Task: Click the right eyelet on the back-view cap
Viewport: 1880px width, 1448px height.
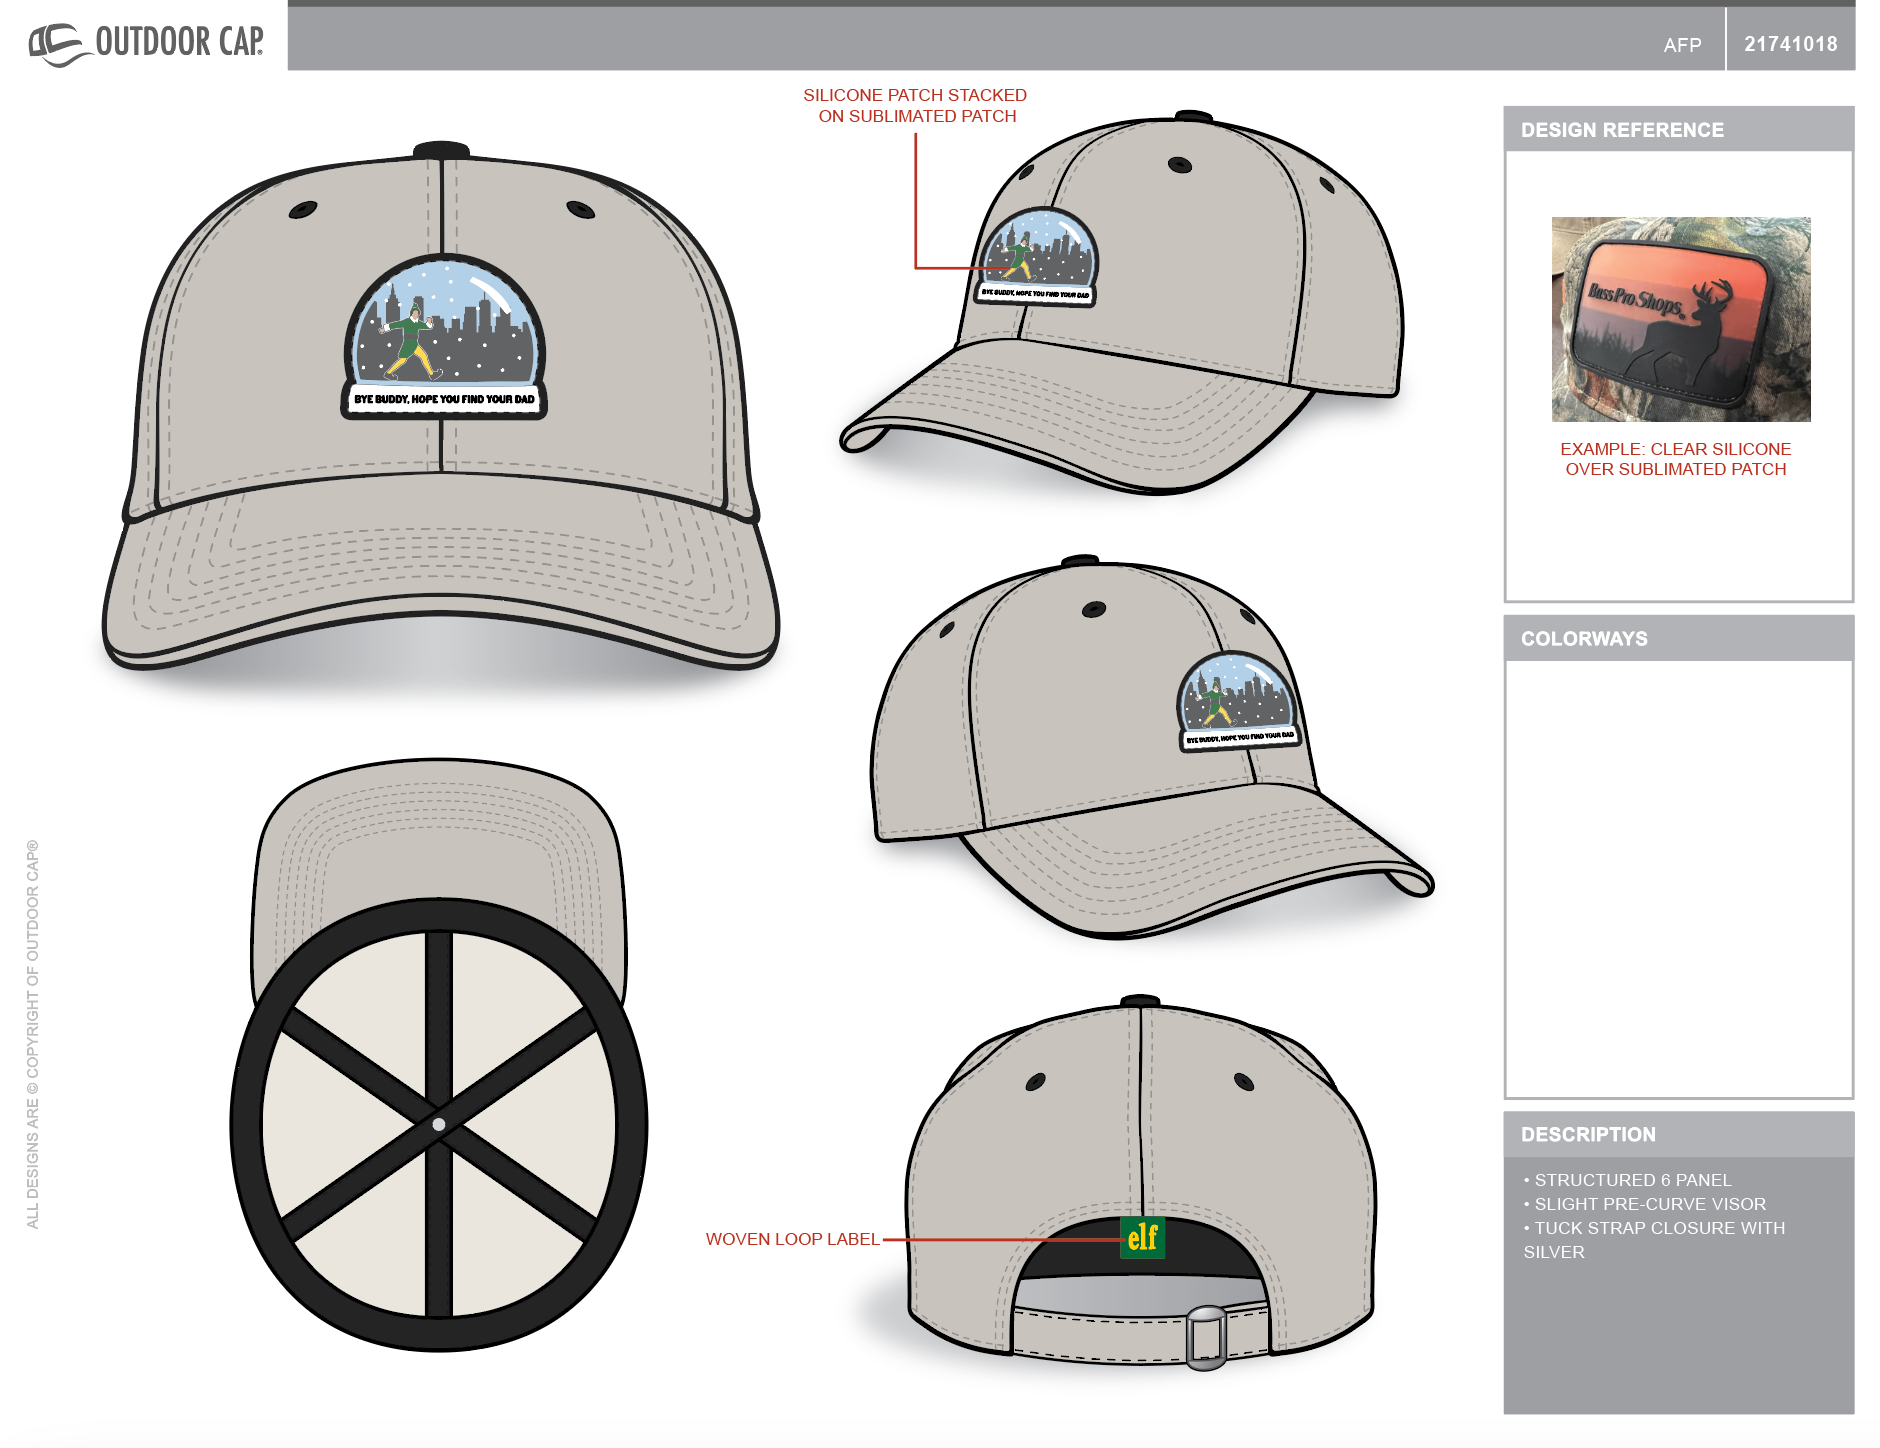Action: point(1244,1081)
